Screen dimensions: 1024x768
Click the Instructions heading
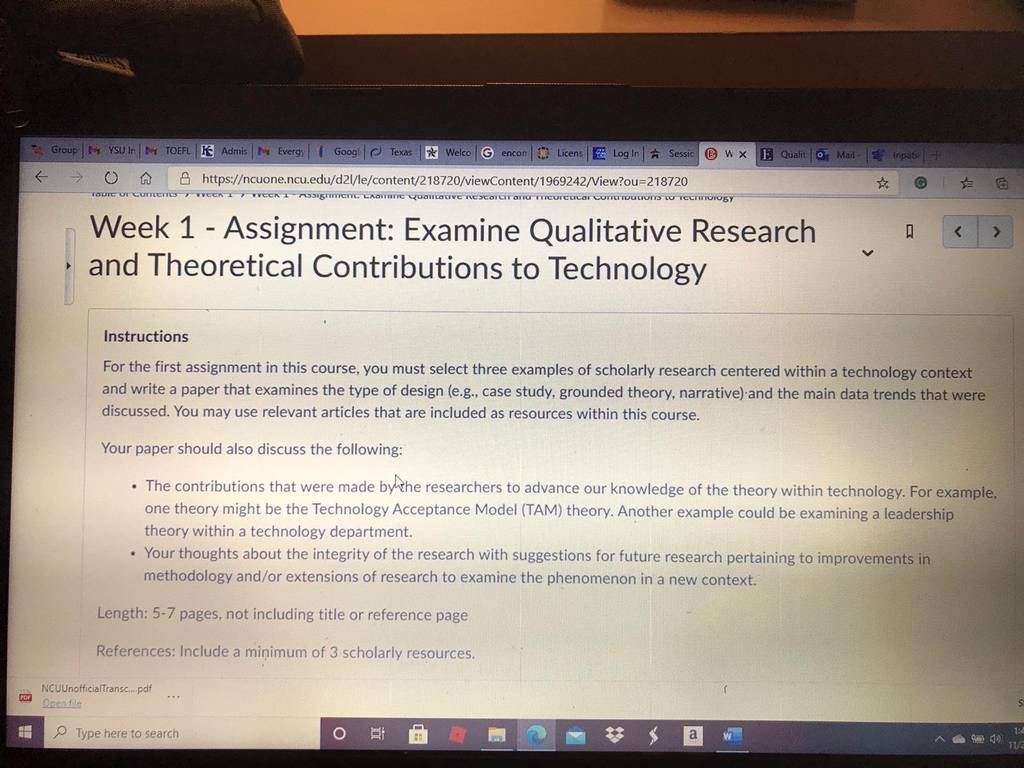pos(146,336)
